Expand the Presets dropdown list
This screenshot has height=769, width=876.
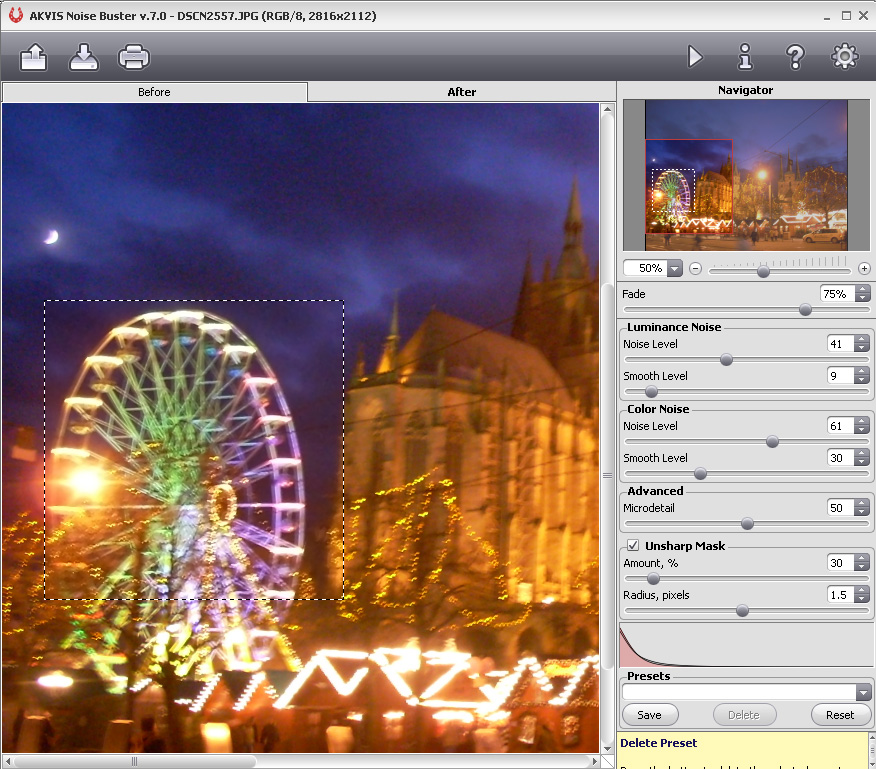863,692
